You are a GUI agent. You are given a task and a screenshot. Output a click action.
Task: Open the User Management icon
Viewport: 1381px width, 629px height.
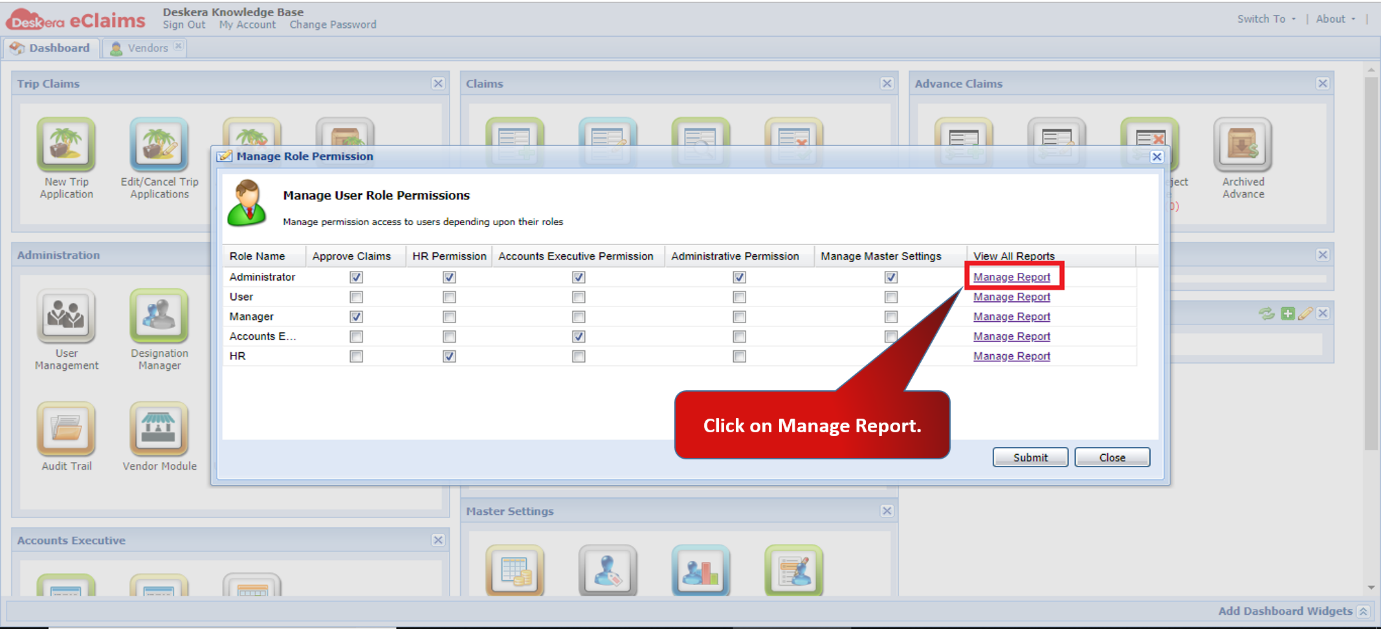(x=66, y=316)
